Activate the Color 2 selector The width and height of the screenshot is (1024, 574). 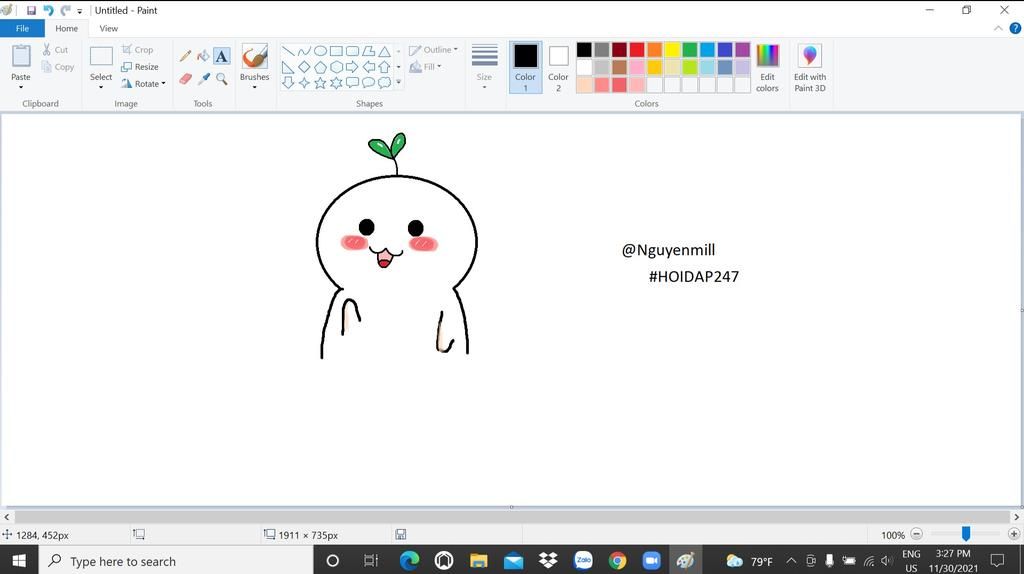pos(558,68)
